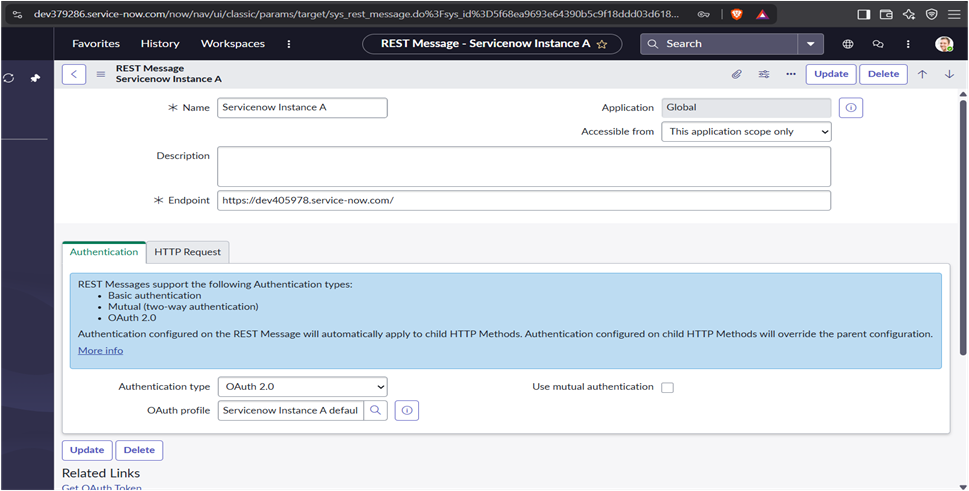Screen dimensions: 969x491
Task: Click the bottom Delete button
Action: (139, 450)
